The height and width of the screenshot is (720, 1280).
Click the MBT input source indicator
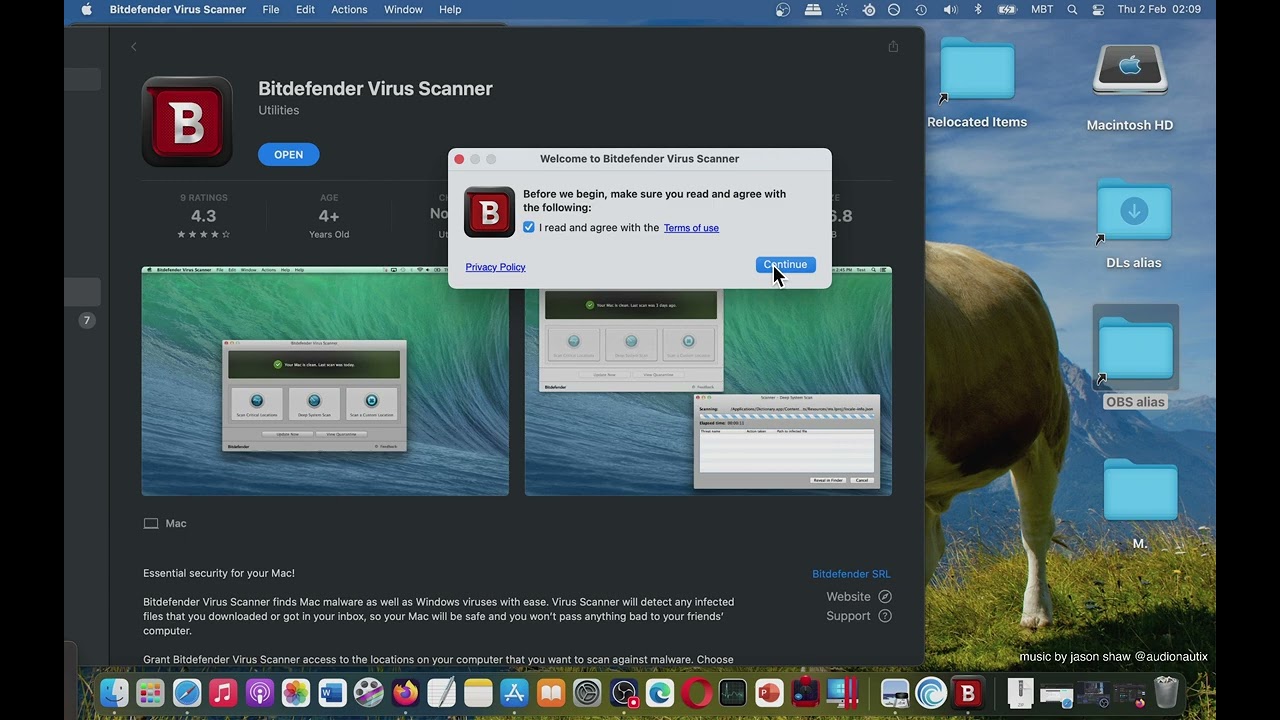pyautogui.click(x=1042, y=10)
